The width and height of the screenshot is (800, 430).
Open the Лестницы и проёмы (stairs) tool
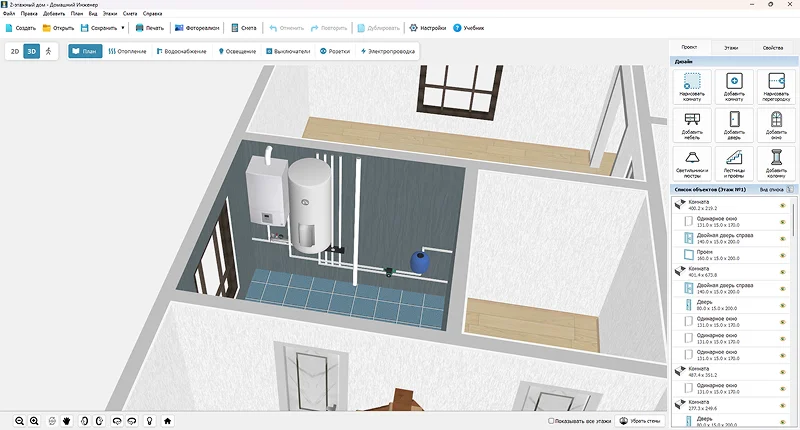pos(733,161)
